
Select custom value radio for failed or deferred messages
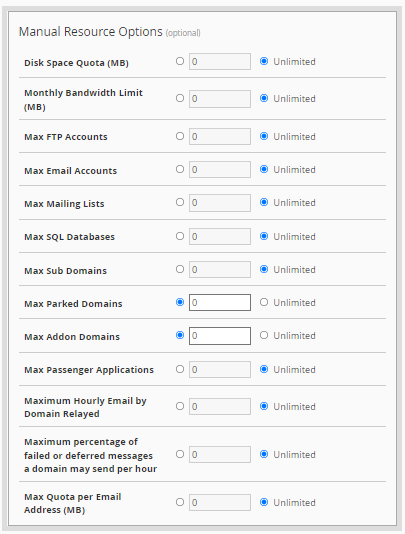tap(180, 454)
